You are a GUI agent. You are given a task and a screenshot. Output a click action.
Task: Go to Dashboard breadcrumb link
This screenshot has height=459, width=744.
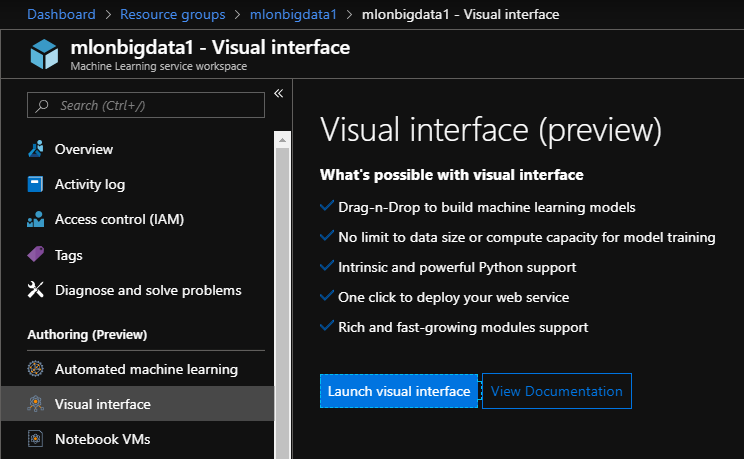coord(61,14)
